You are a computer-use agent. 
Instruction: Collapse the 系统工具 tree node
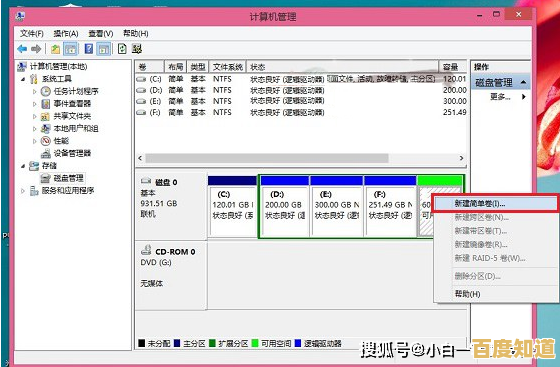tap(23, 79)
